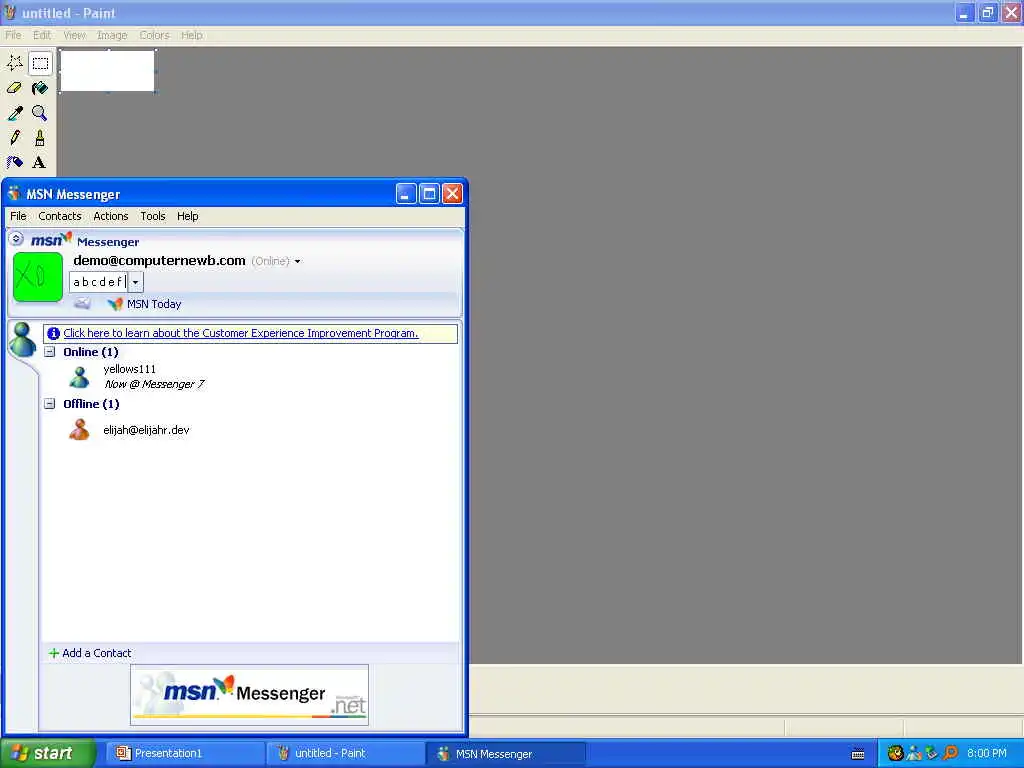Screen dimensions: 1024x768
Task: Close the MSN Messenger window
Action: click(x=453, y=193)
